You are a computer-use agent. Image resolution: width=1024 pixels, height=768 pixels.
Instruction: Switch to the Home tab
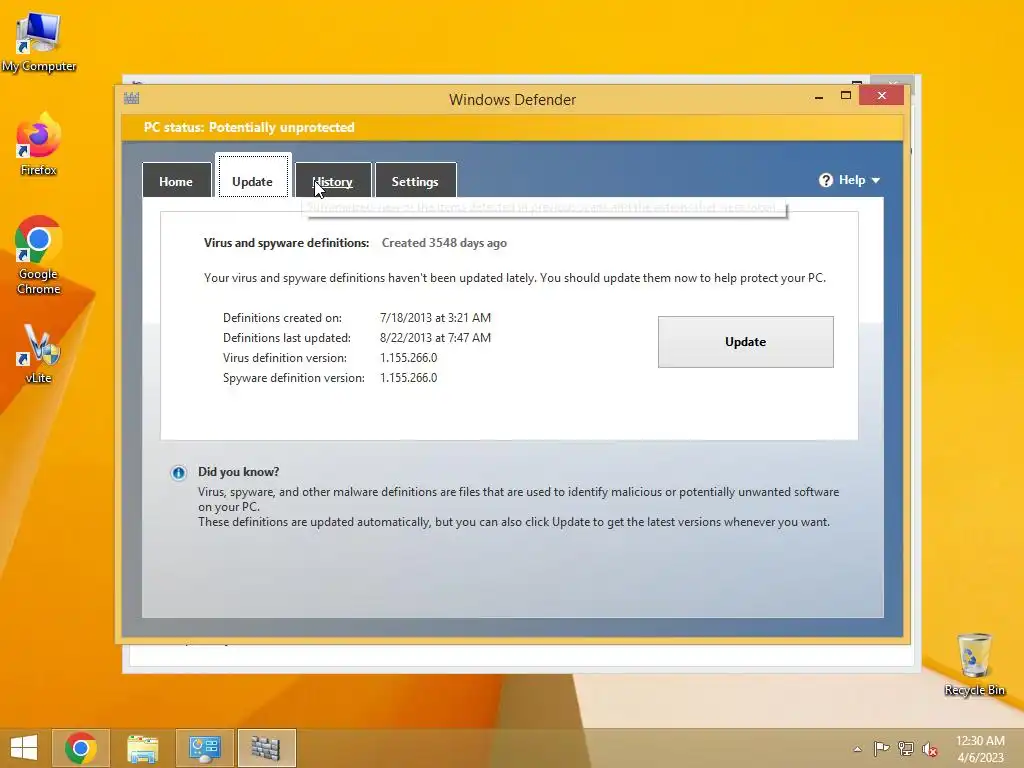(x=176, y=181)
